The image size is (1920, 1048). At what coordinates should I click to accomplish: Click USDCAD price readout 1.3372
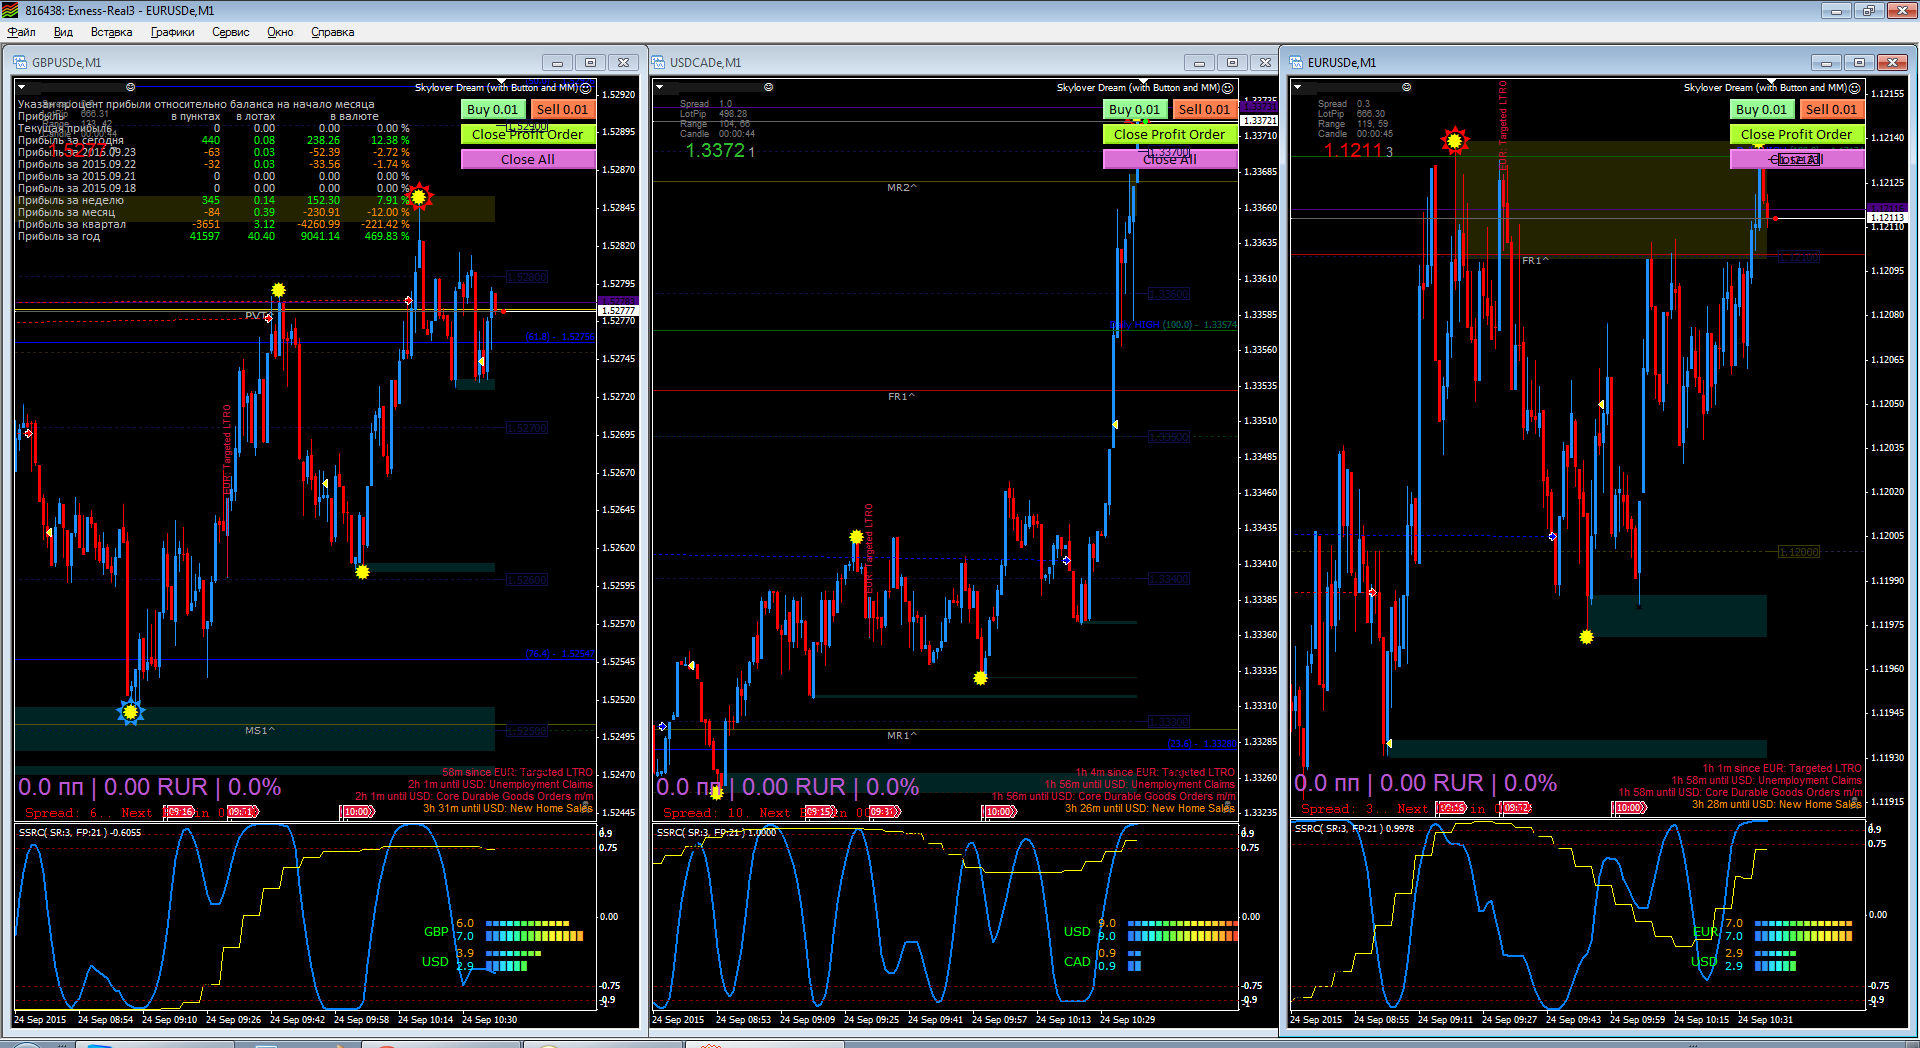coord(720,150)
